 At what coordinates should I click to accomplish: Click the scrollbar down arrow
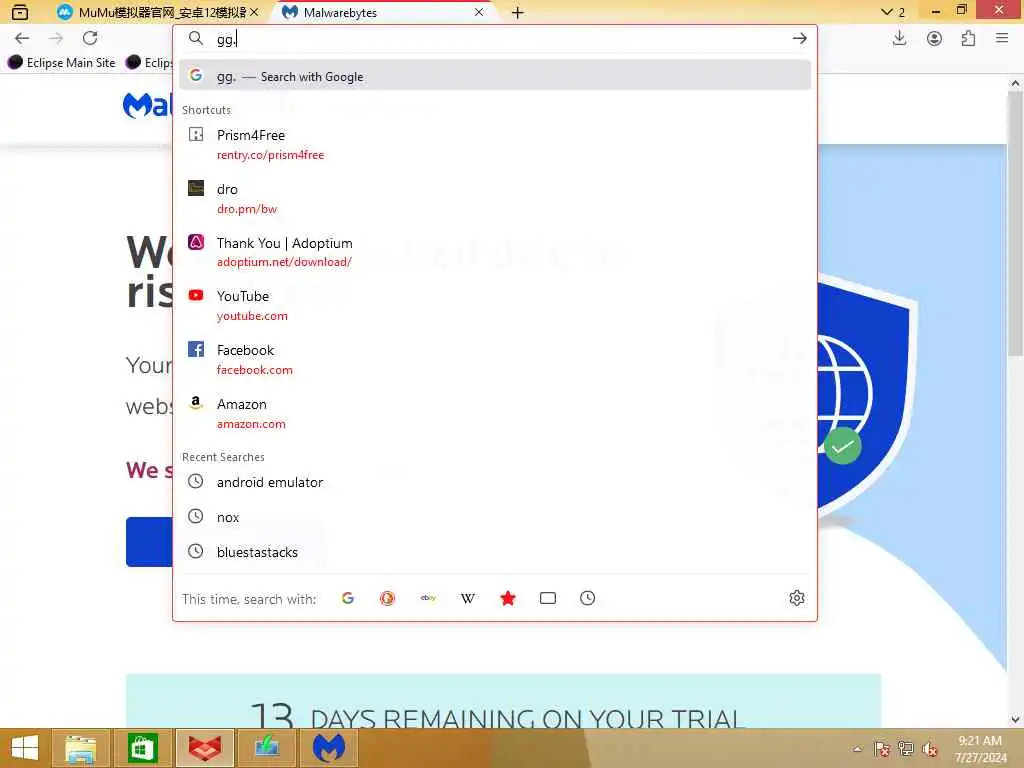pos(1015,720)
